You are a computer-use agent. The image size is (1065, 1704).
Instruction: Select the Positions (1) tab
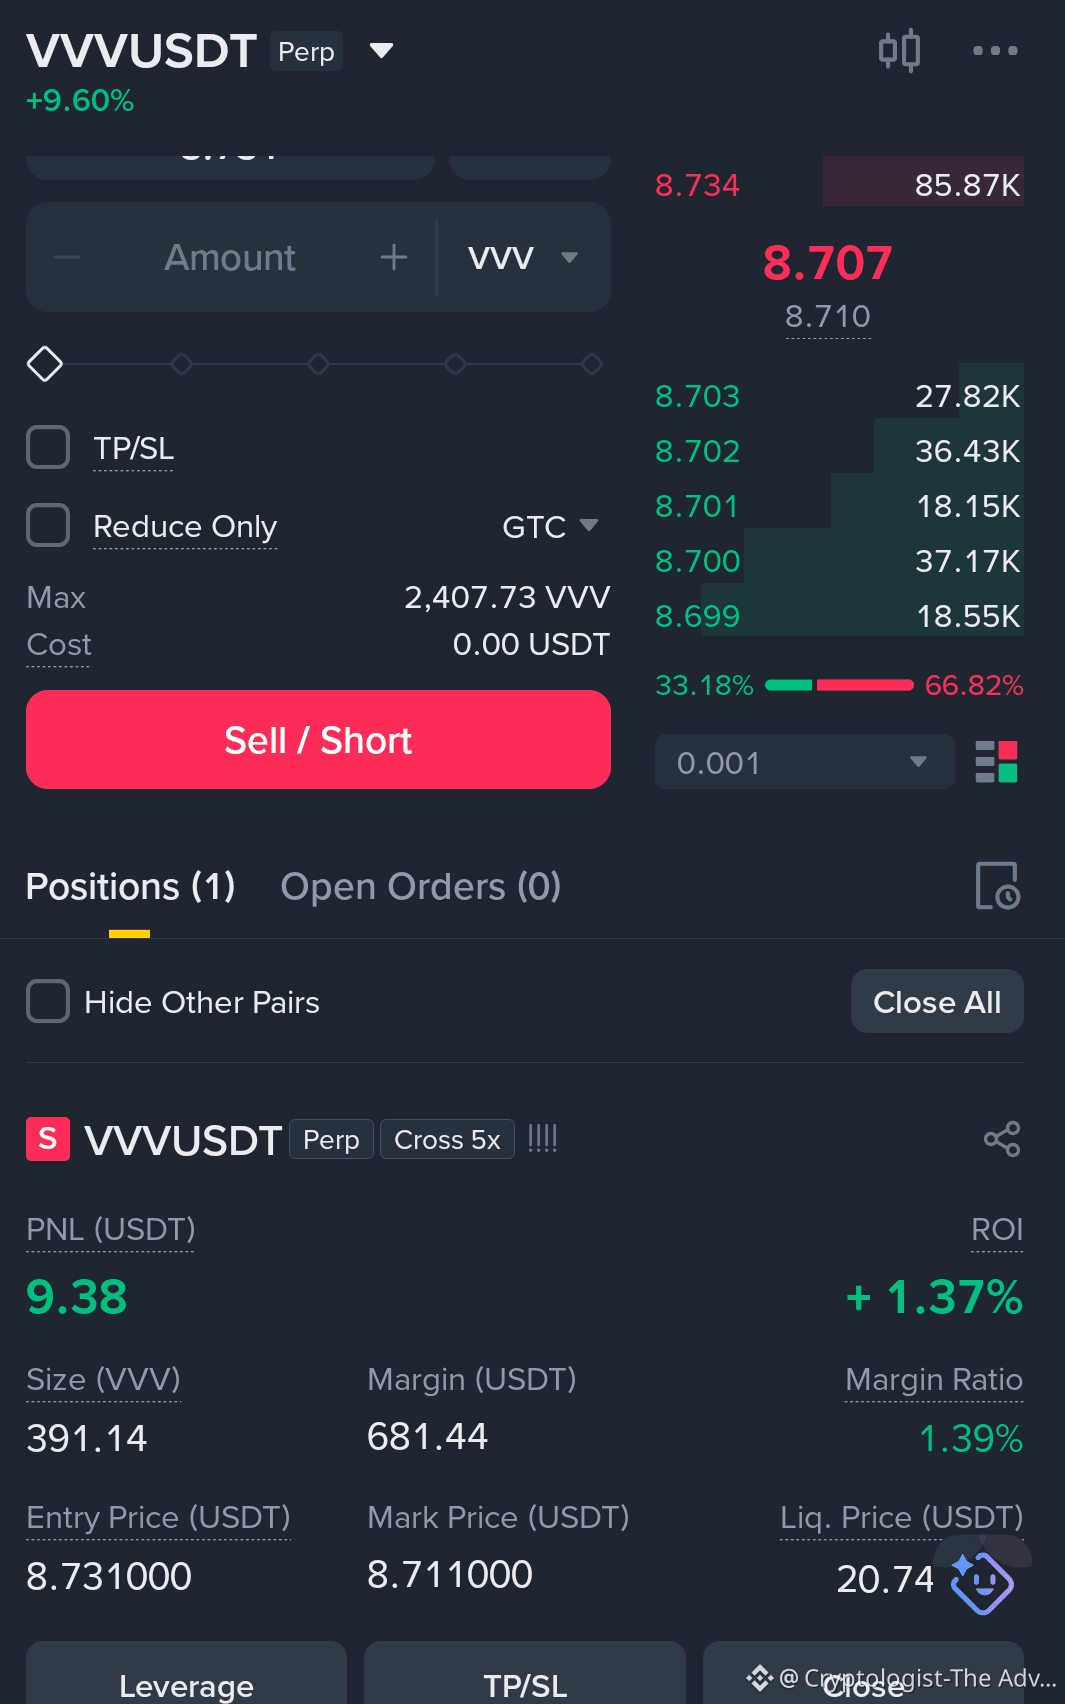[130, 887]
